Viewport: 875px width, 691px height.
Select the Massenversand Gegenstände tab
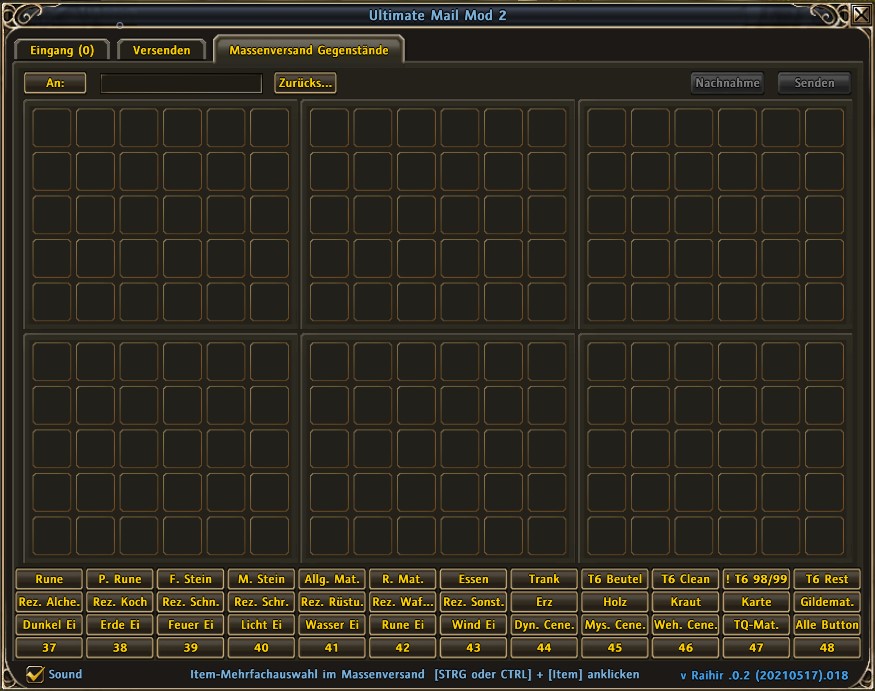click(x=309, y=50)
